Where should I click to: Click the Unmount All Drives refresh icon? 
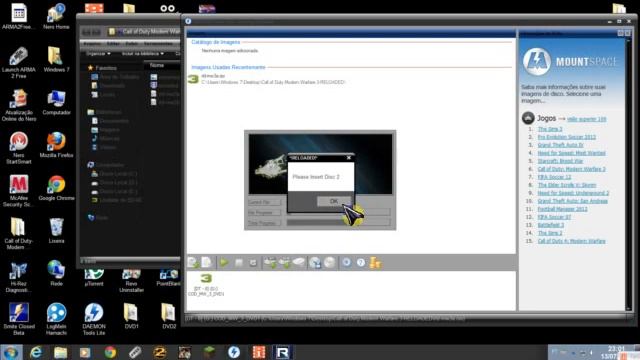tap(253, 263)
